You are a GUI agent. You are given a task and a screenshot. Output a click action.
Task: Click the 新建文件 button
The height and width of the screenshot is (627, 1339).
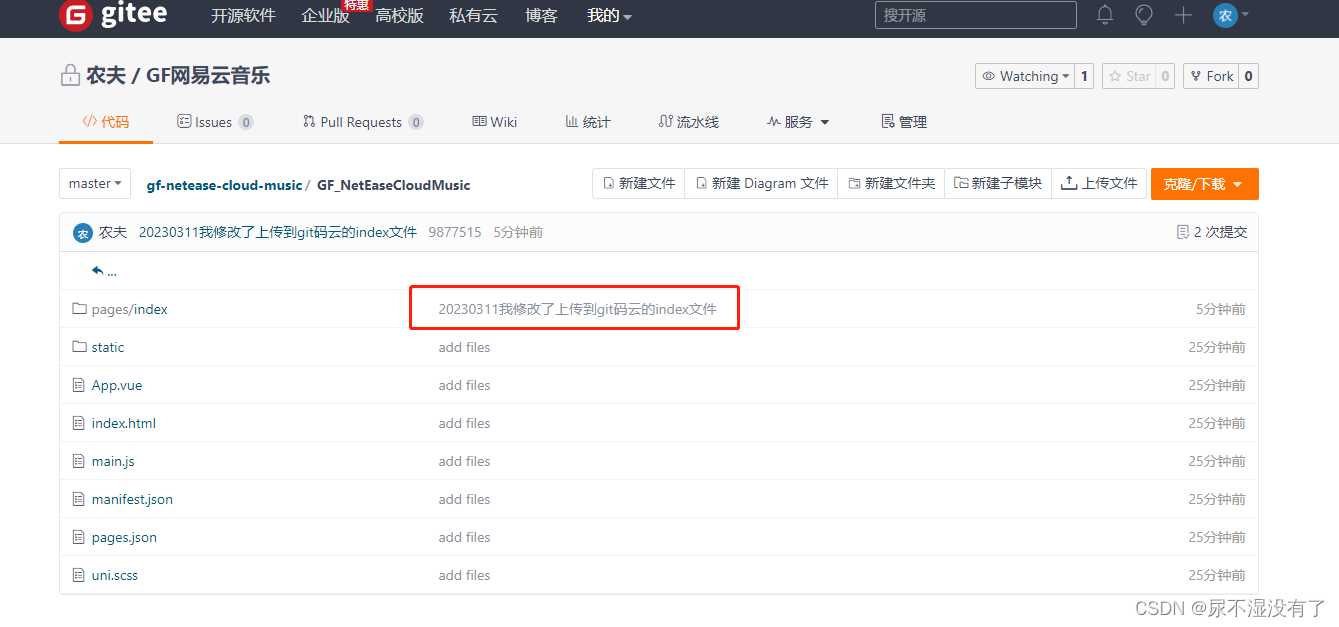click(639, 184)
